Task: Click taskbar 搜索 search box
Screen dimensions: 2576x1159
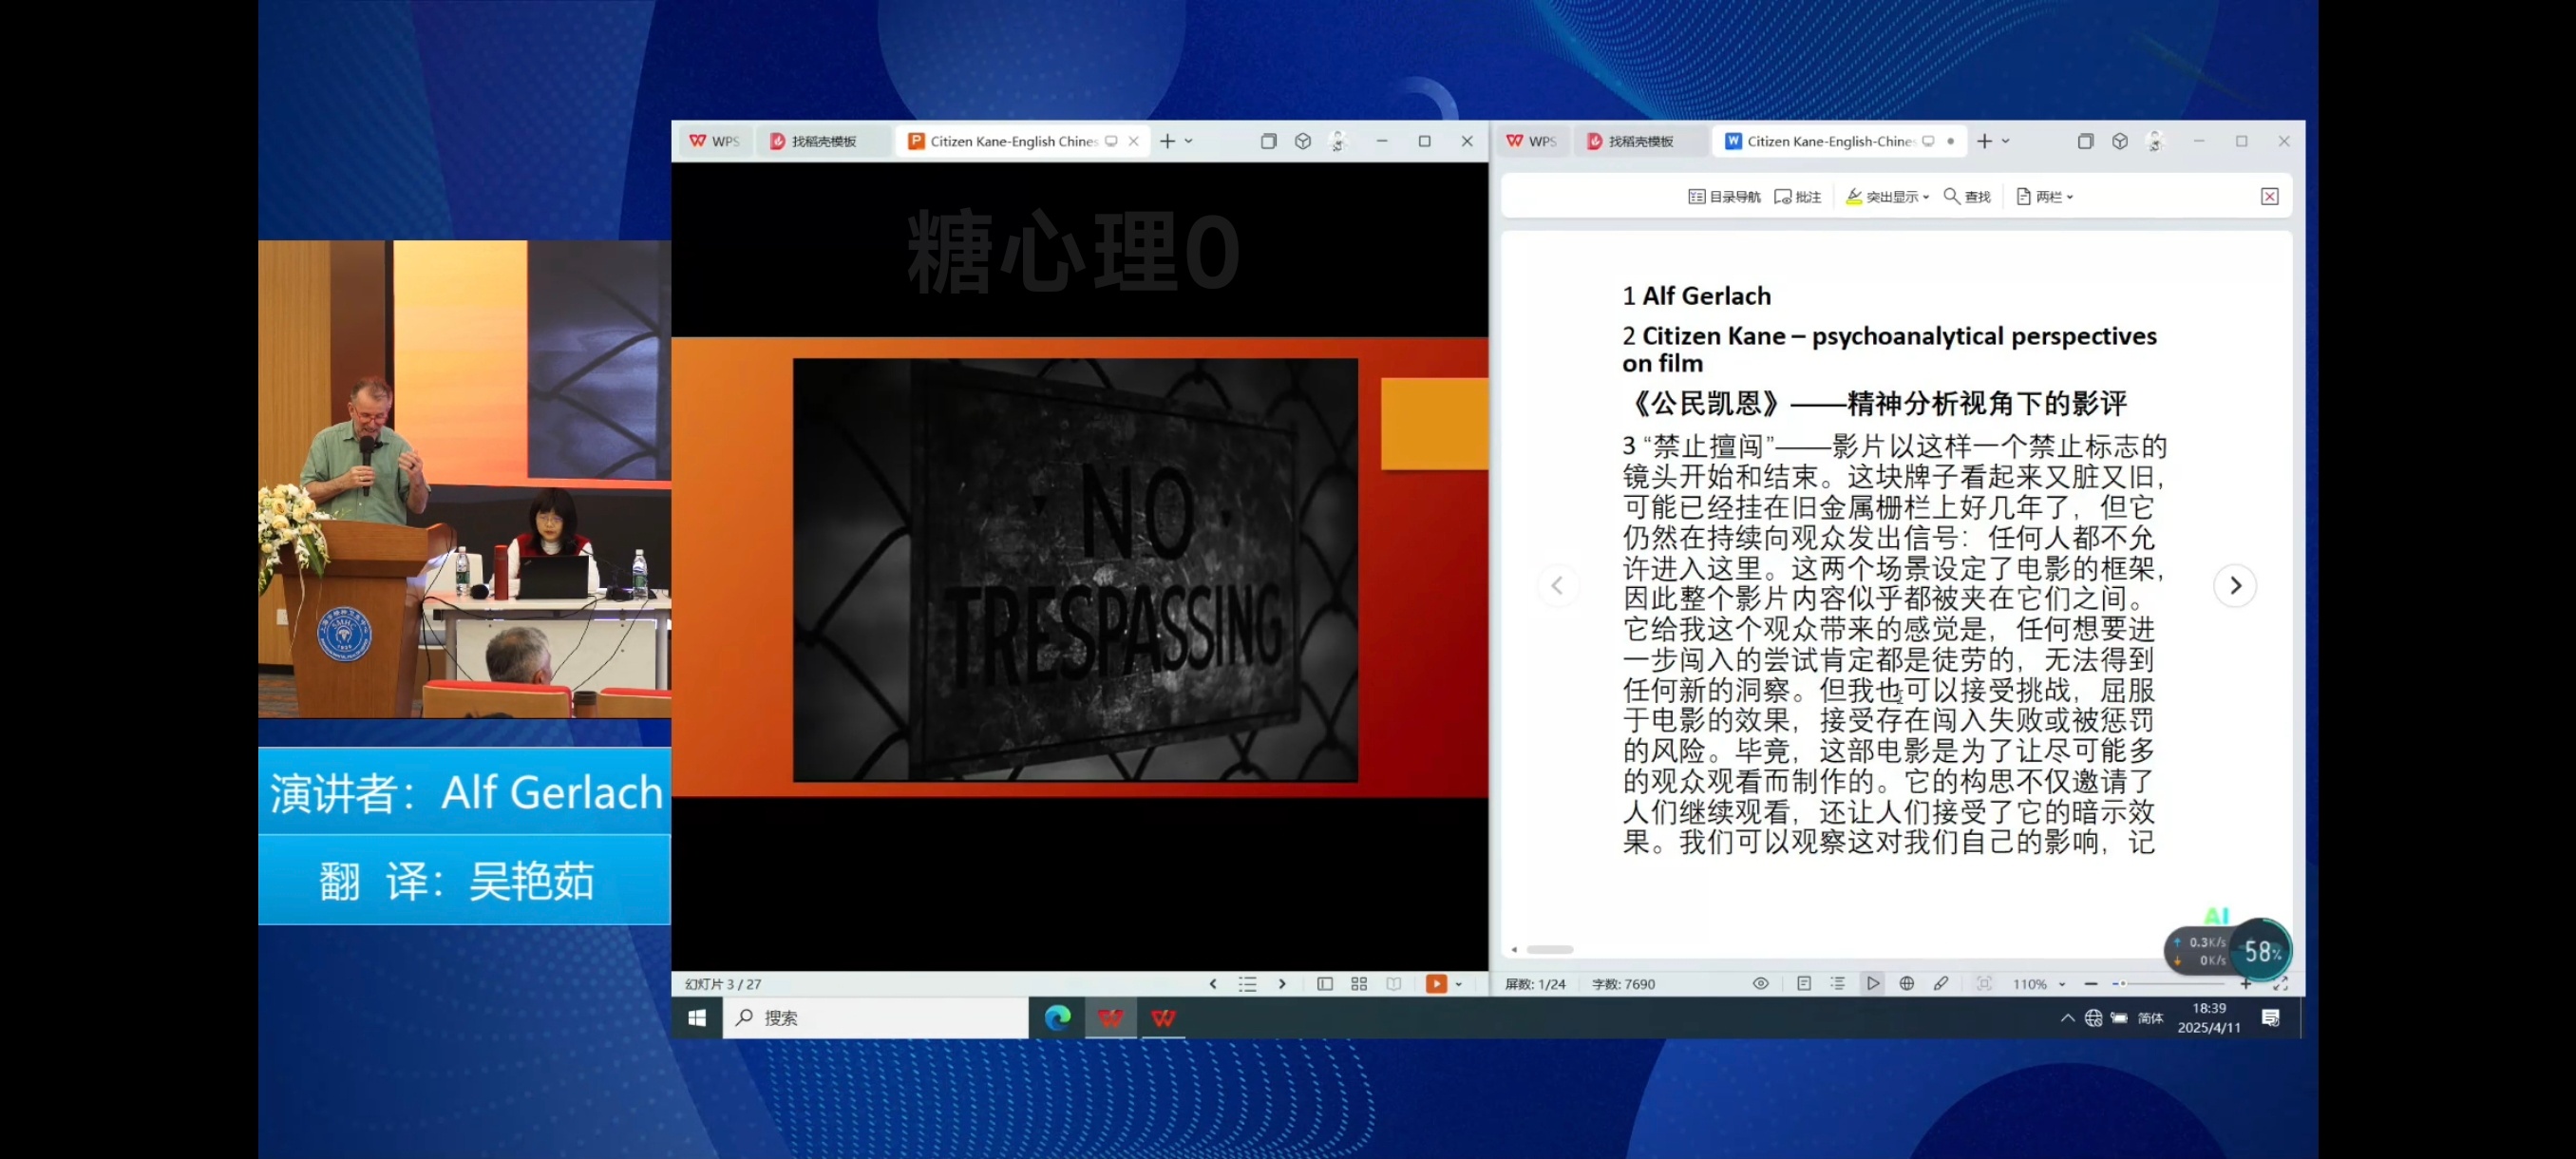Action: click(875, 1018)
